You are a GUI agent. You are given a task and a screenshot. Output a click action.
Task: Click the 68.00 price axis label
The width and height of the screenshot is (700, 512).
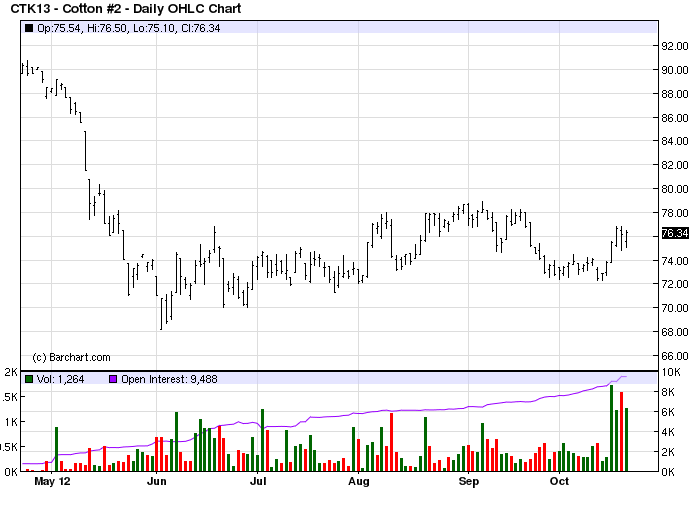tap(675, 332)
